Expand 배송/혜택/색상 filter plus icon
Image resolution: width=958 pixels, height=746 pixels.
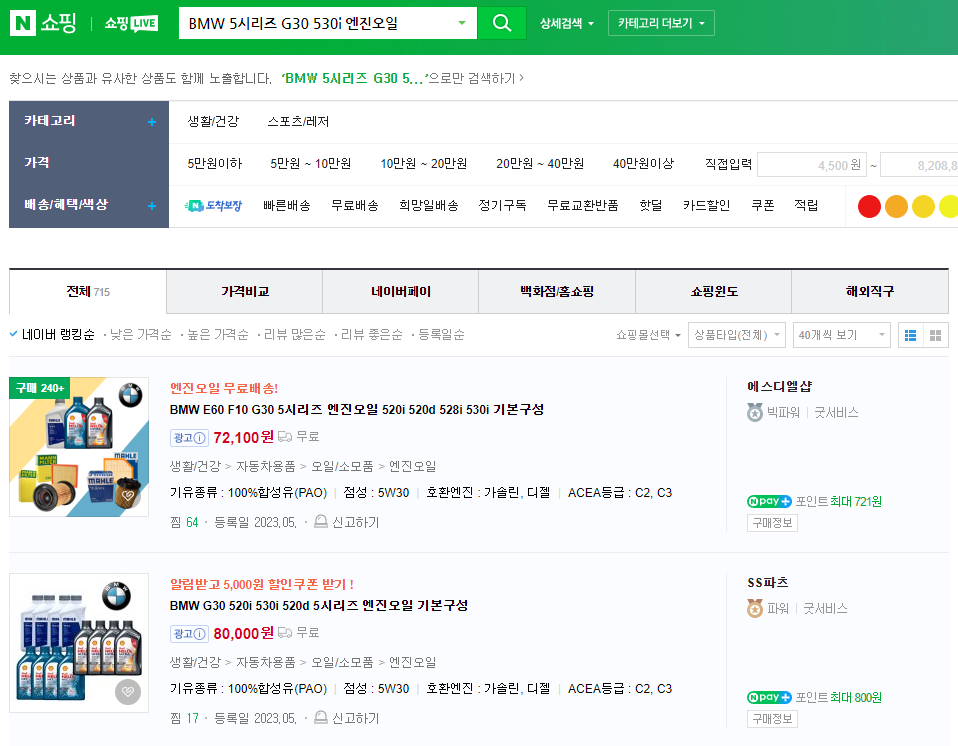click(x=152, y=206)
